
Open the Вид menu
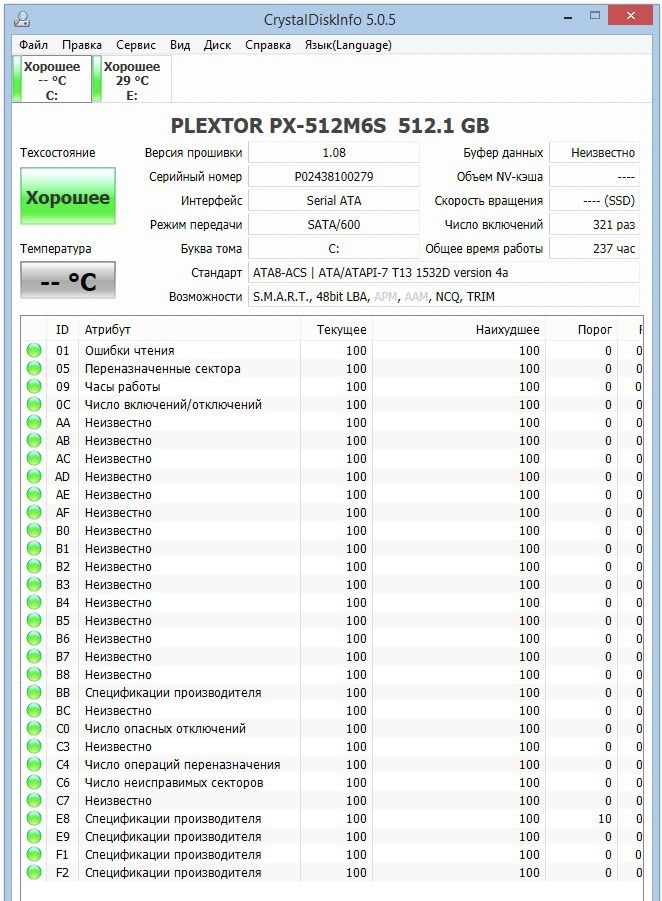[180, 45]
